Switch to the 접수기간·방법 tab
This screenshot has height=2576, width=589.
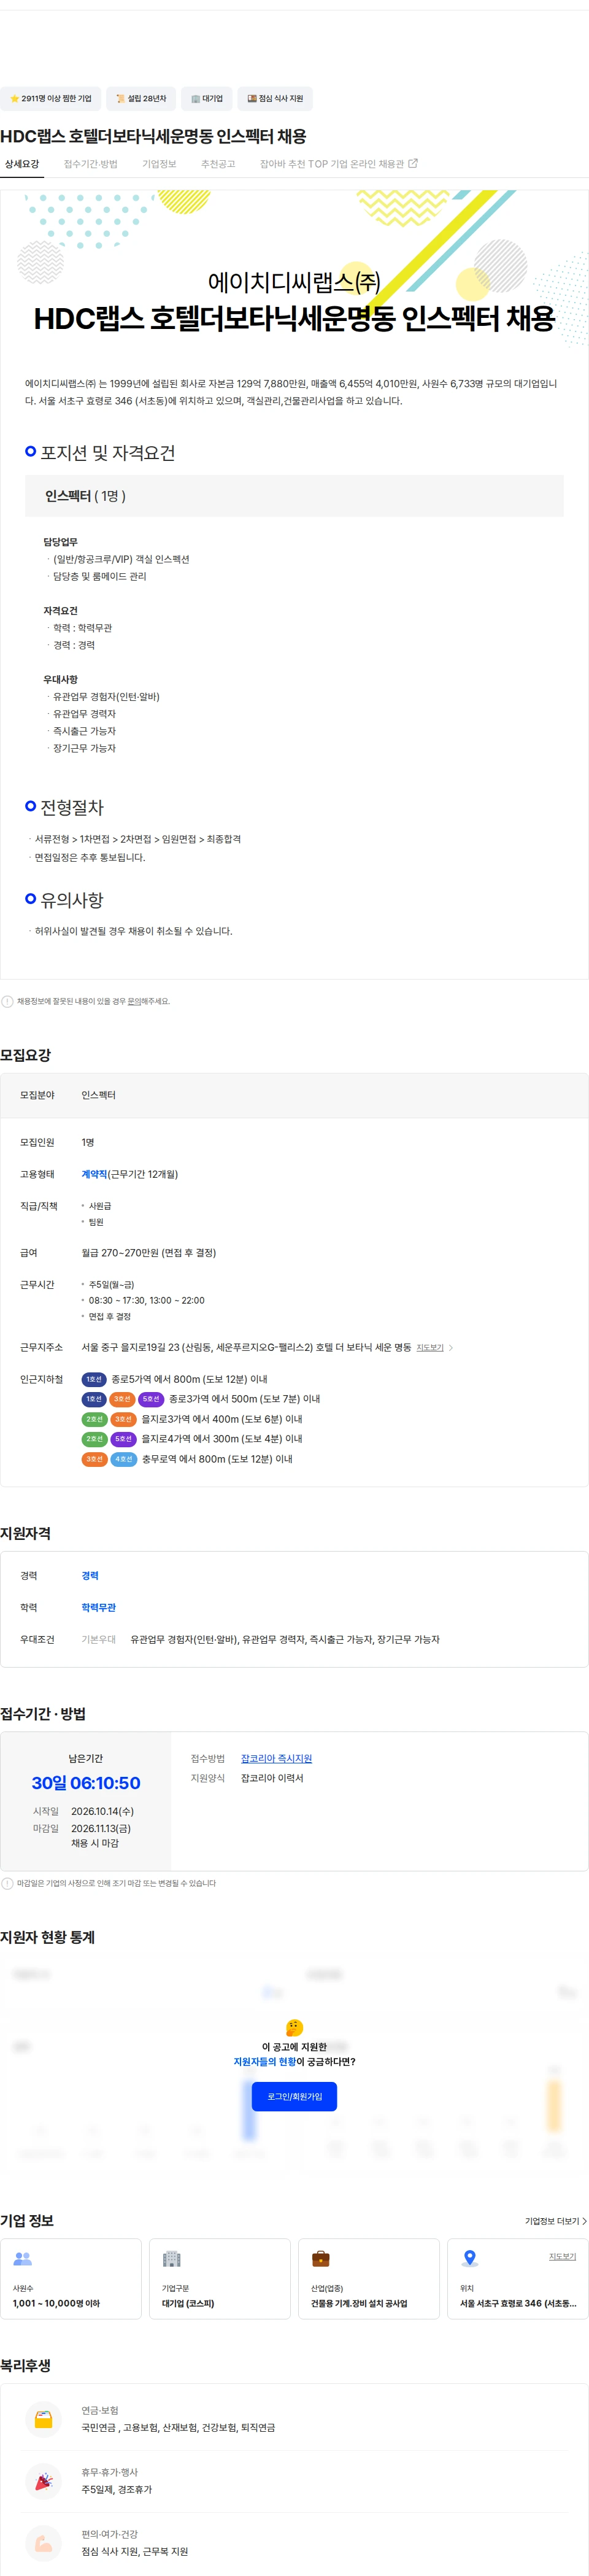pyautogui.click(x=90, y=164)
